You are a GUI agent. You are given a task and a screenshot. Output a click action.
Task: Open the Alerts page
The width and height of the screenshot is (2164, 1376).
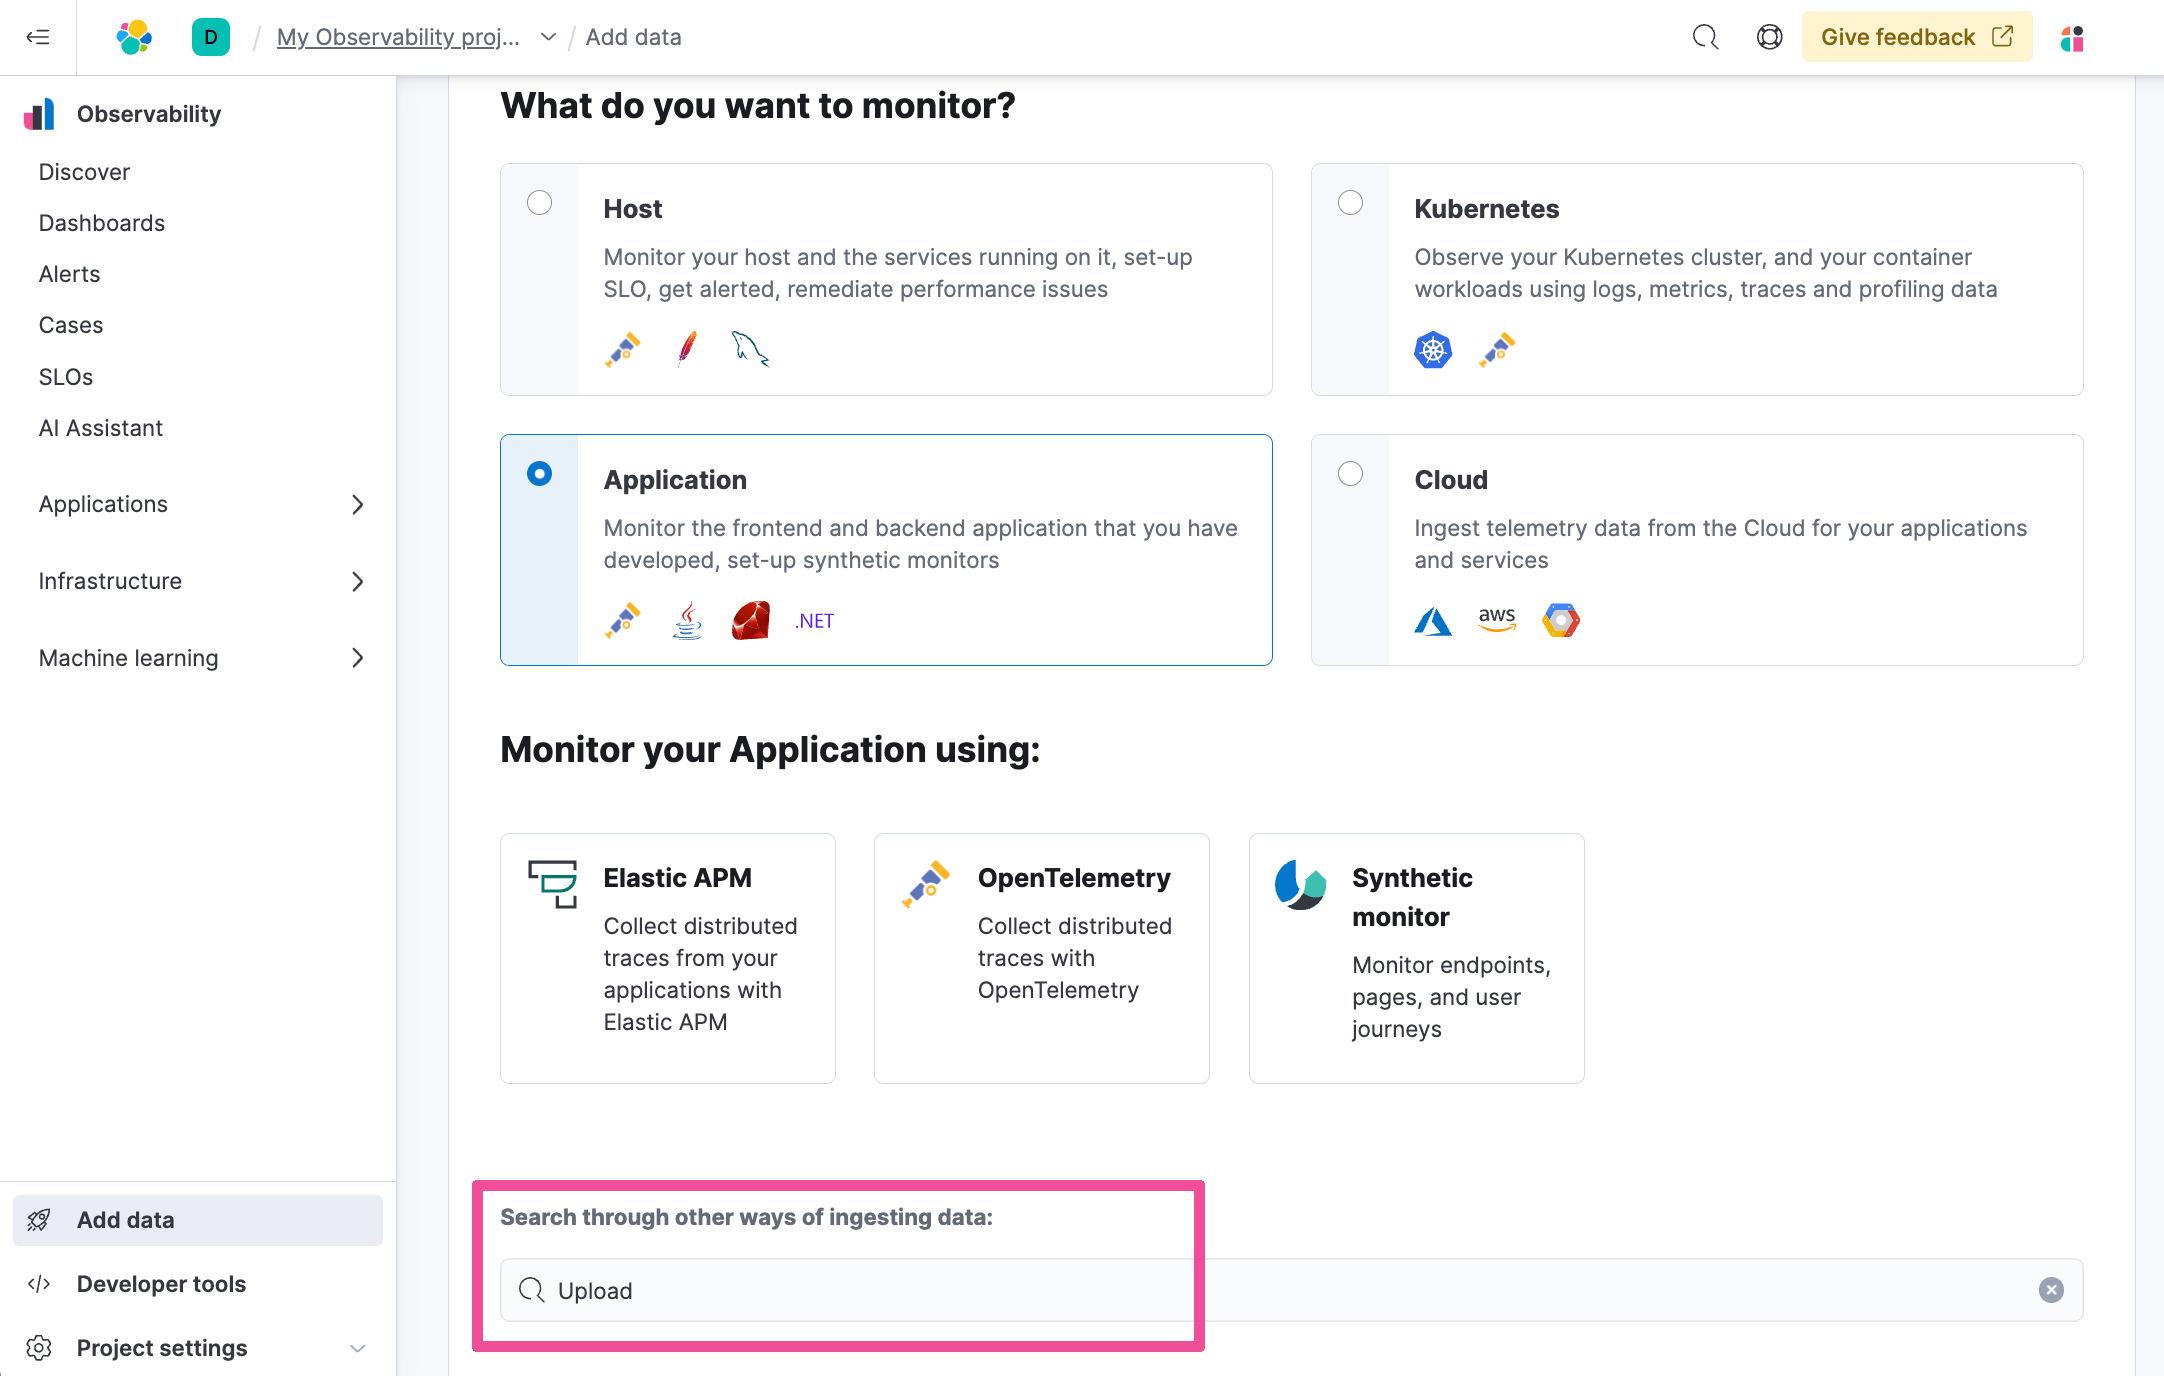[70, 274]
